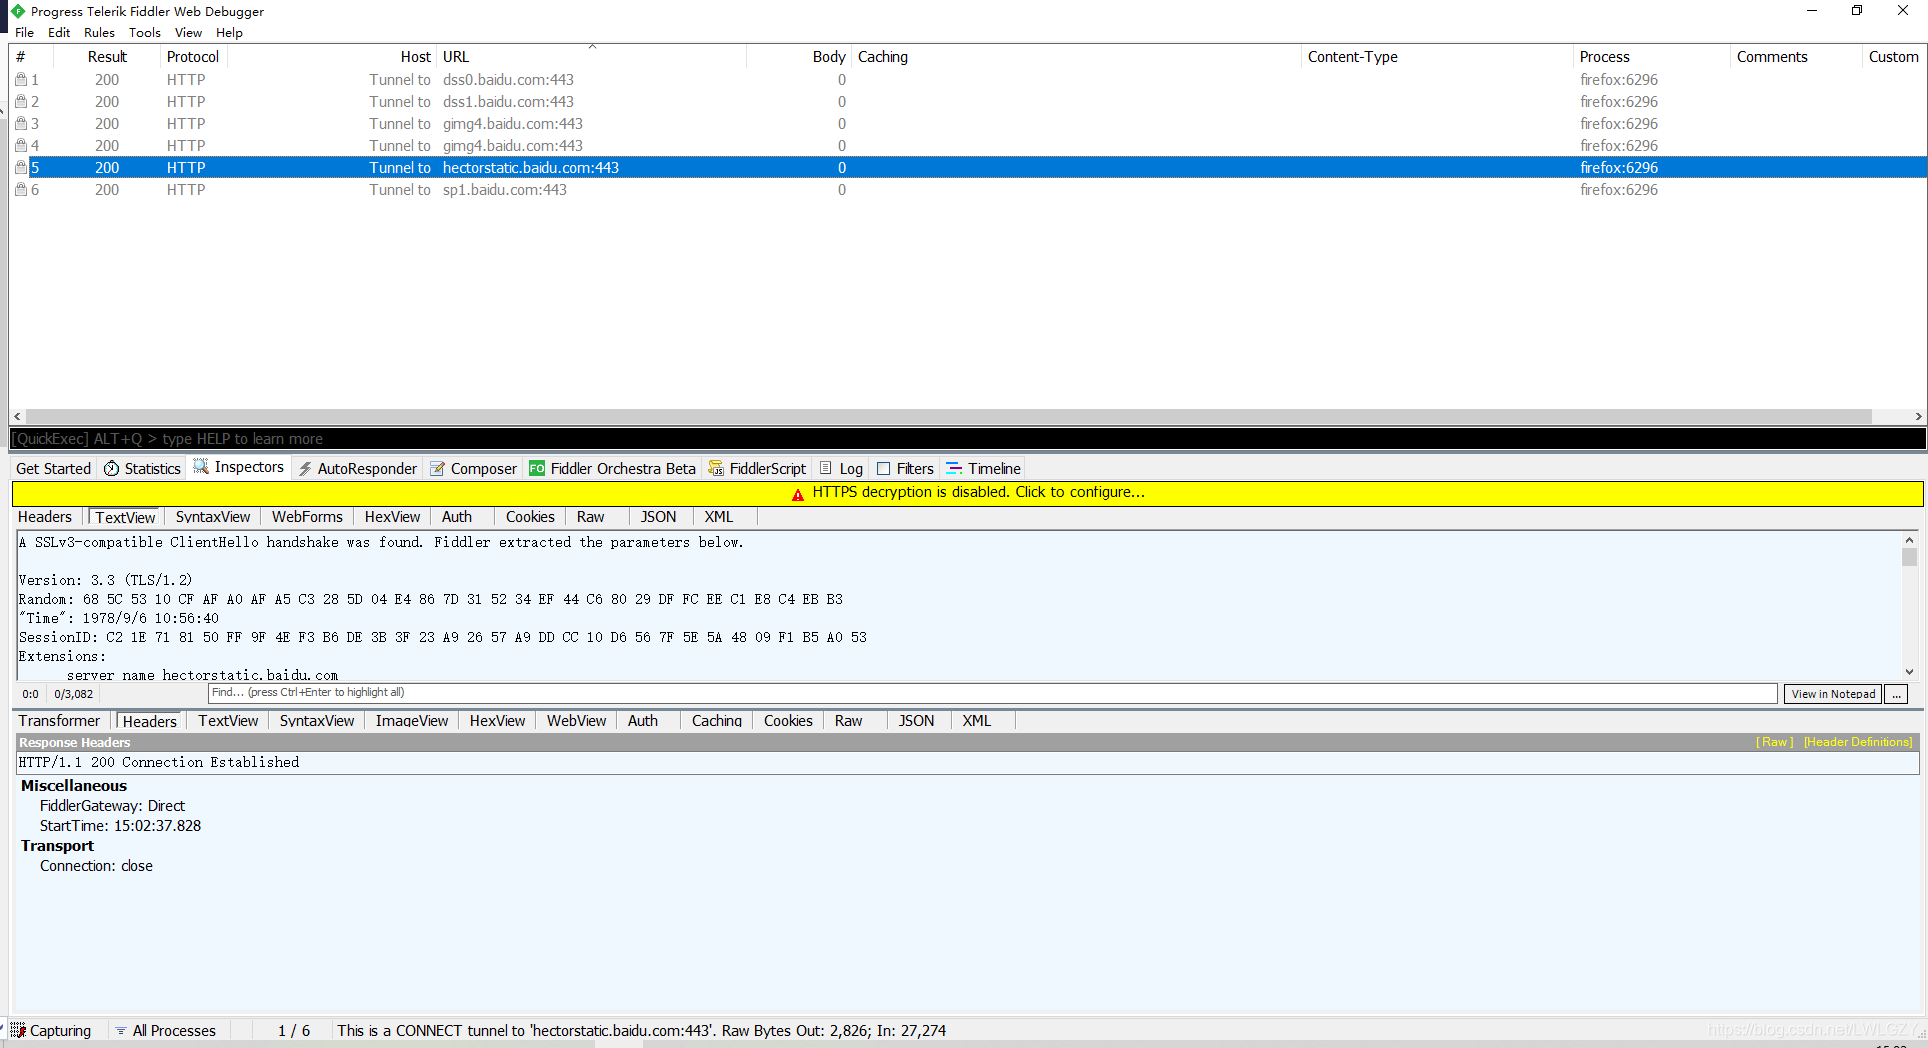The width and height of the screenshot is (1928, 1048).
Task: Select the dss1.baidu.com:443 session
Action: 967,102
